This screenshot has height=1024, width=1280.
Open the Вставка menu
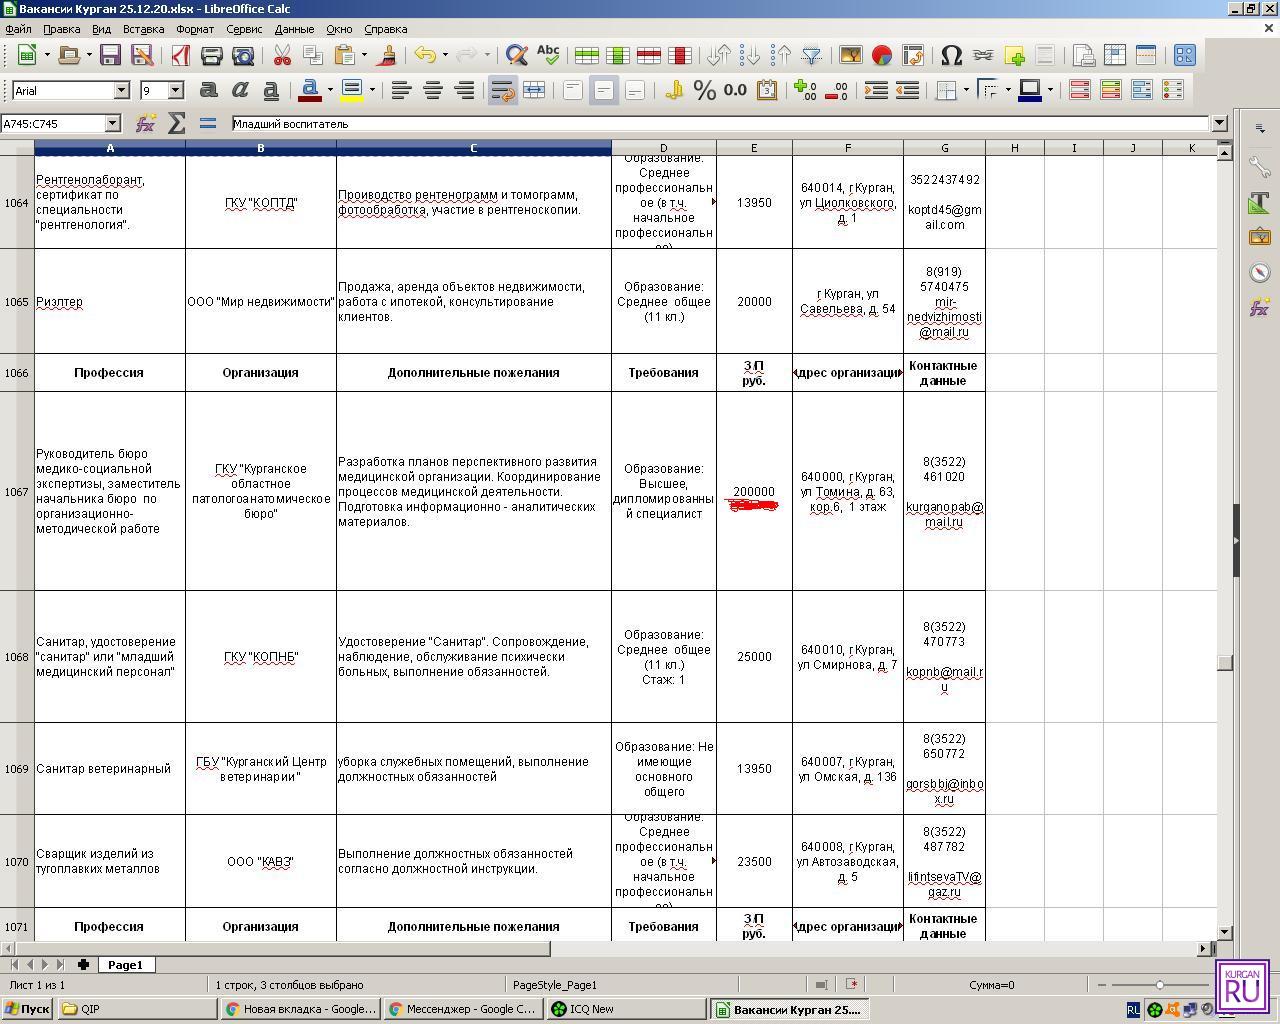(x=143, y=29)
